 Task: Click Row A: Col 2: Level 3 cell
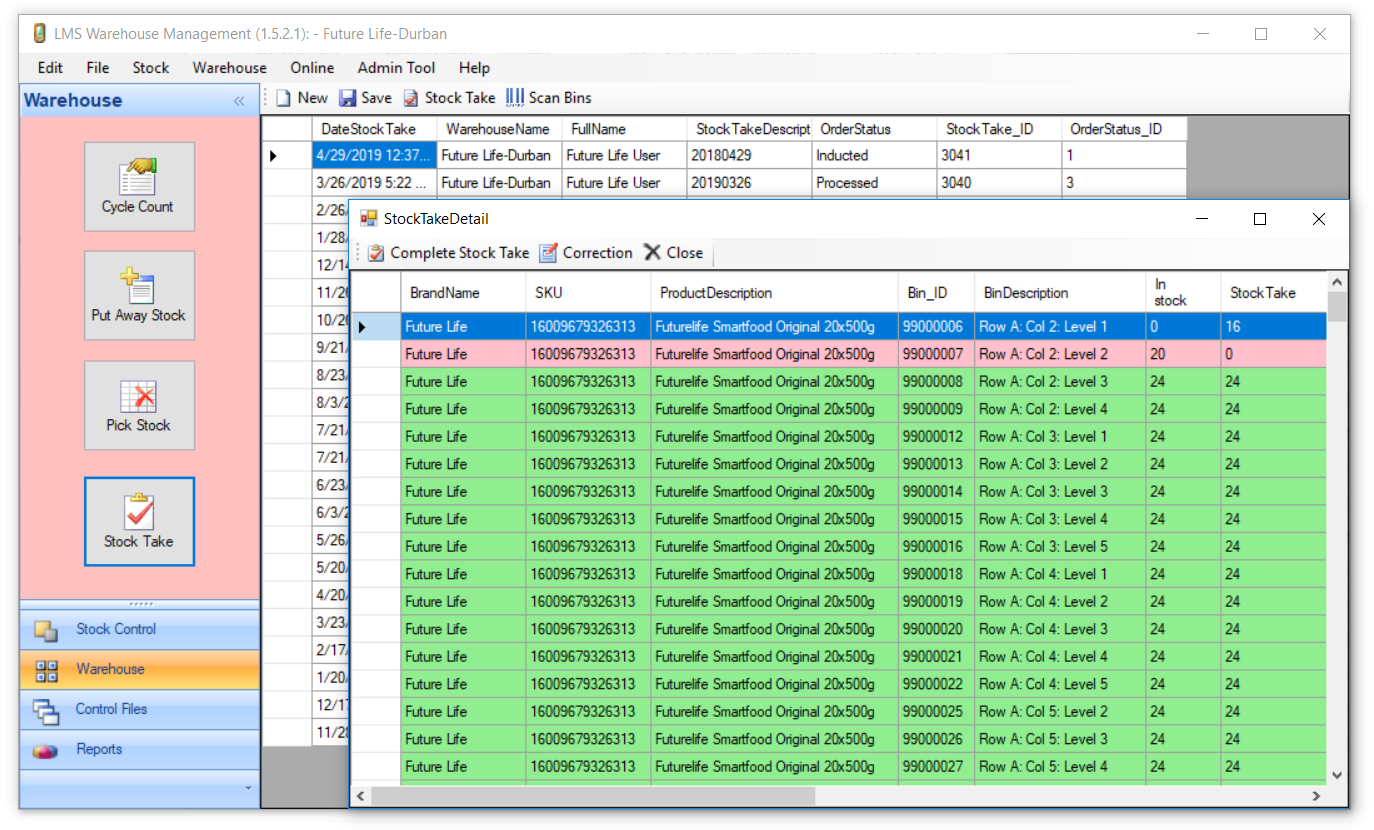point(1060,382)
